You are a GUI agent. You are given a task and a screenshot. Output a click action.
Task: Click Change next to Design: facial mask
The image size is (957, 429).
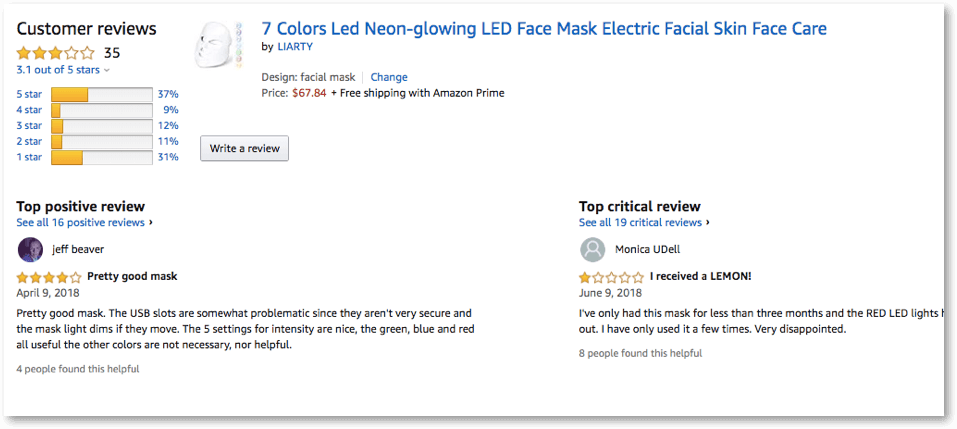pyautogui.click(x=389, y=77)
